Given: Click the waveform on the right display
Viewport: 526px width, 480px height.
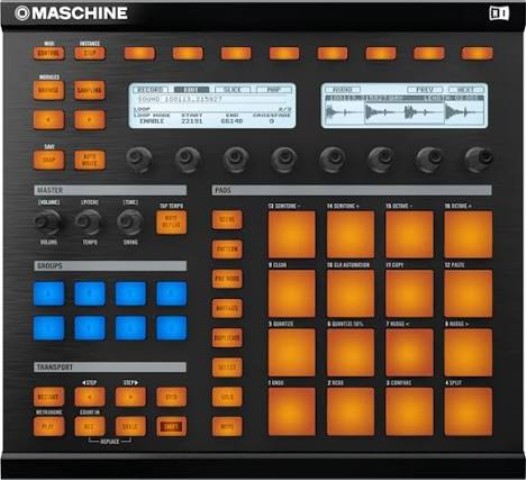Looking at the screenshot, I should pos(405,112).
